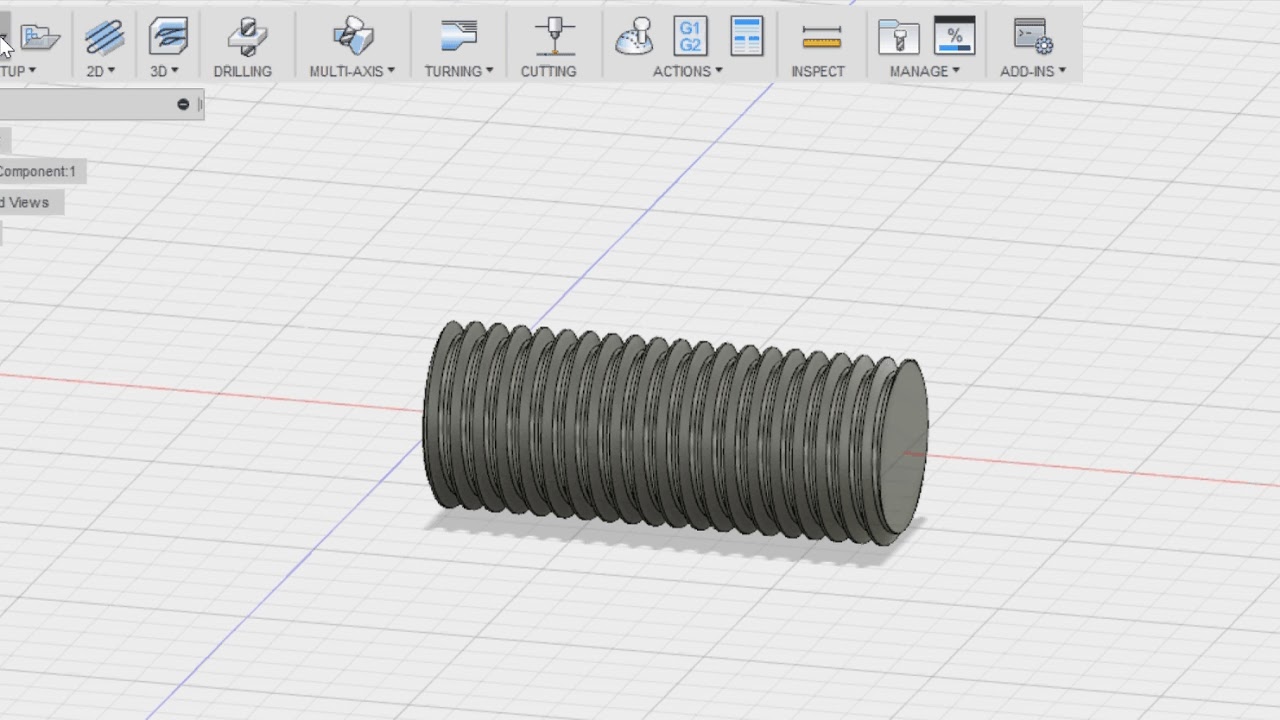Collapse the browser panel minus button

183,104
